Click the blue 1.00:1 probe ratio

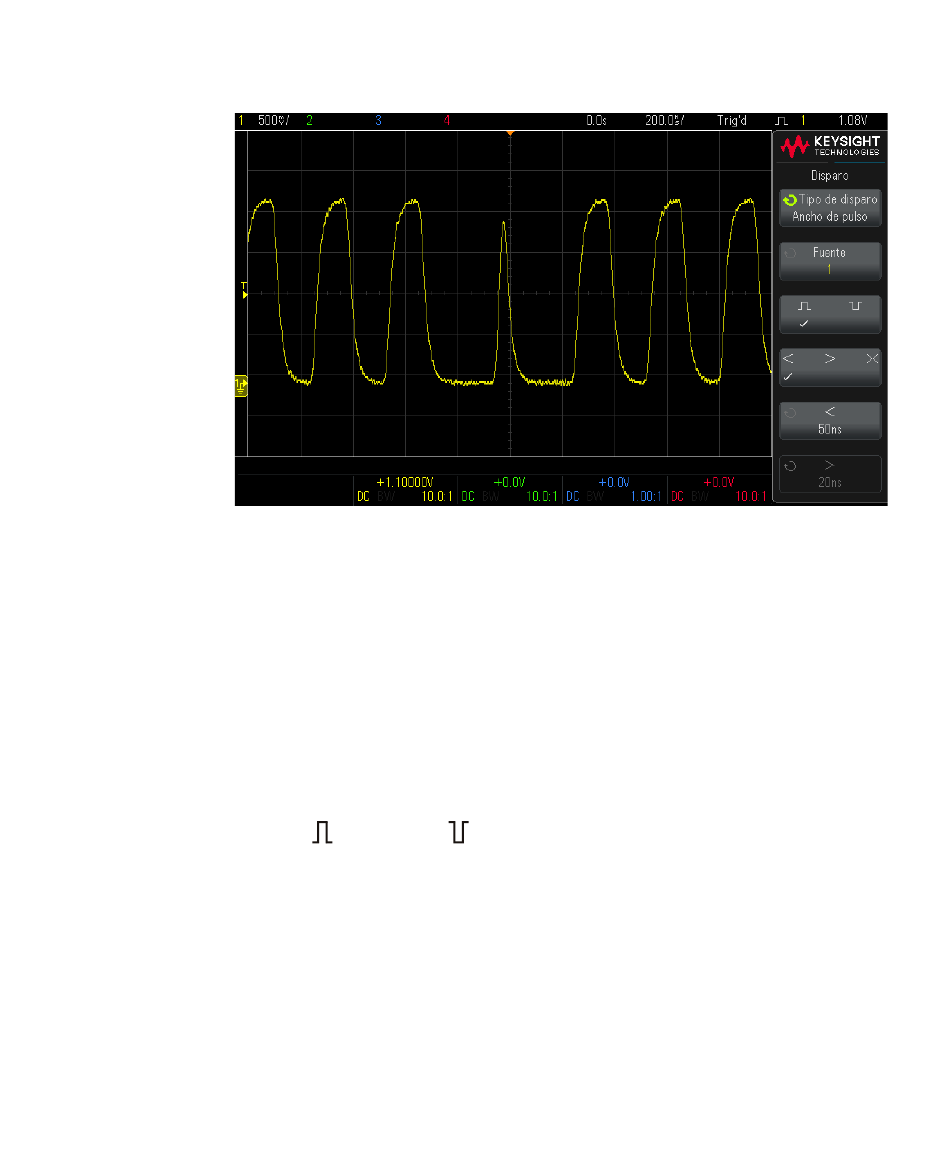[x=646, y=496]
